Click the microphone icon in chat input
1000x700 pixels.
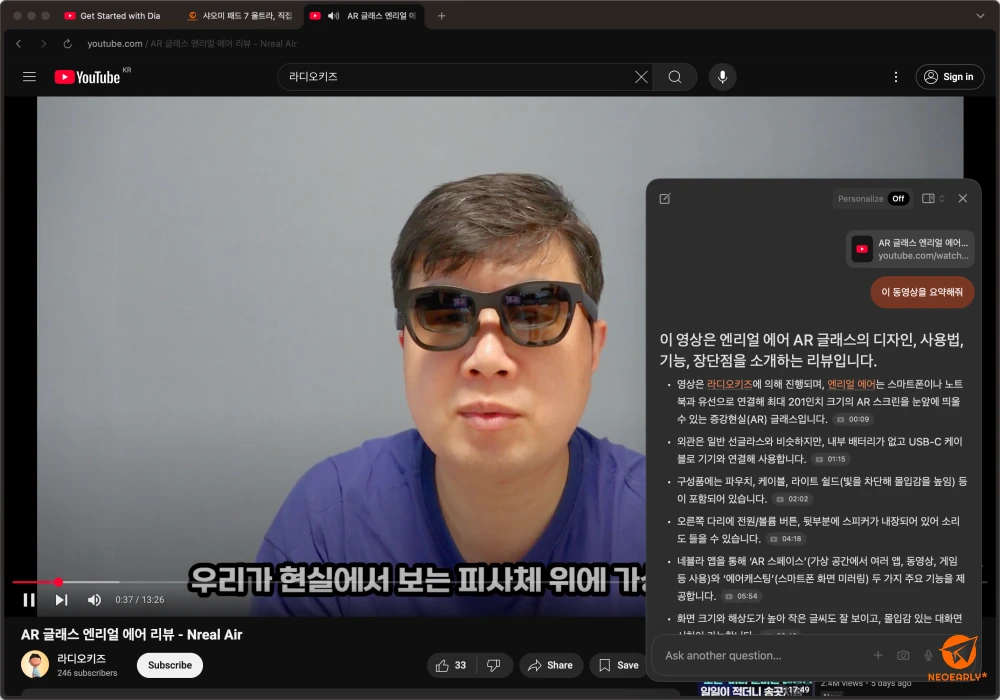click(x=929, y=655)
